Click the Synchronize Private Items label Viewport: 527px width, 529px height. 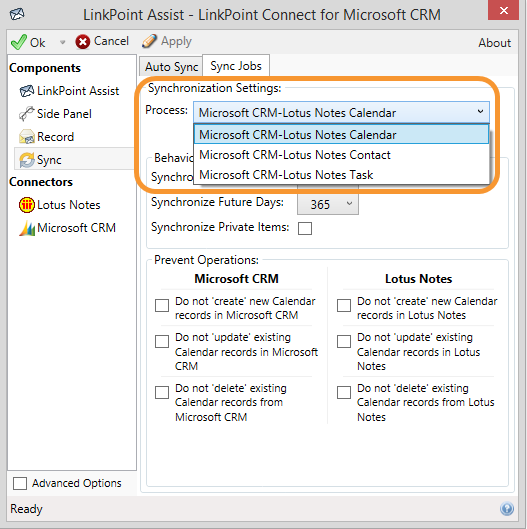tap(220, 227)
